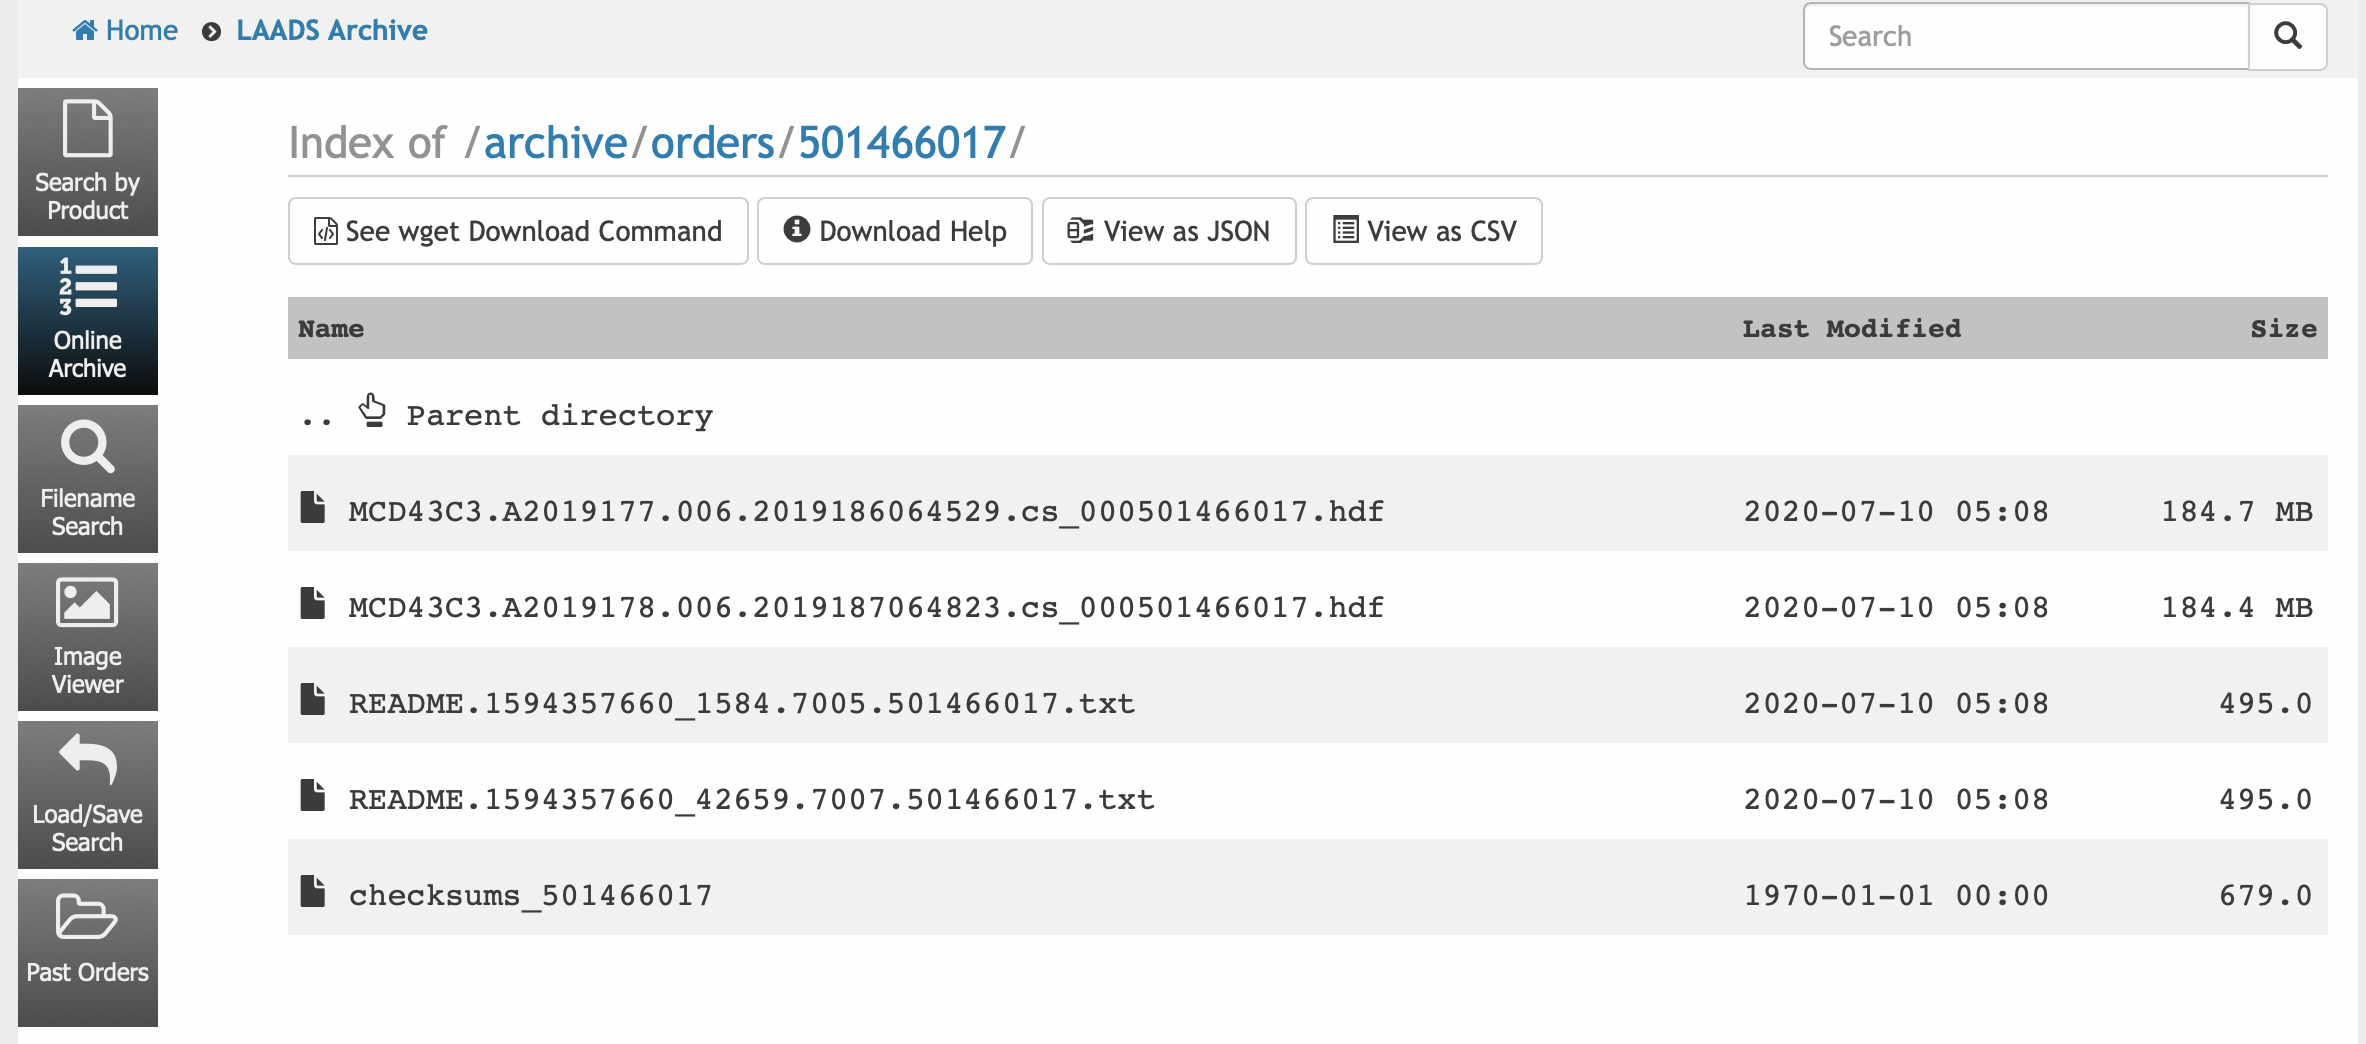Click the 495.0 size in README 42659.7007 row
Viewport: 2366px width, 1044px height.
click(x=2266, y=800)
